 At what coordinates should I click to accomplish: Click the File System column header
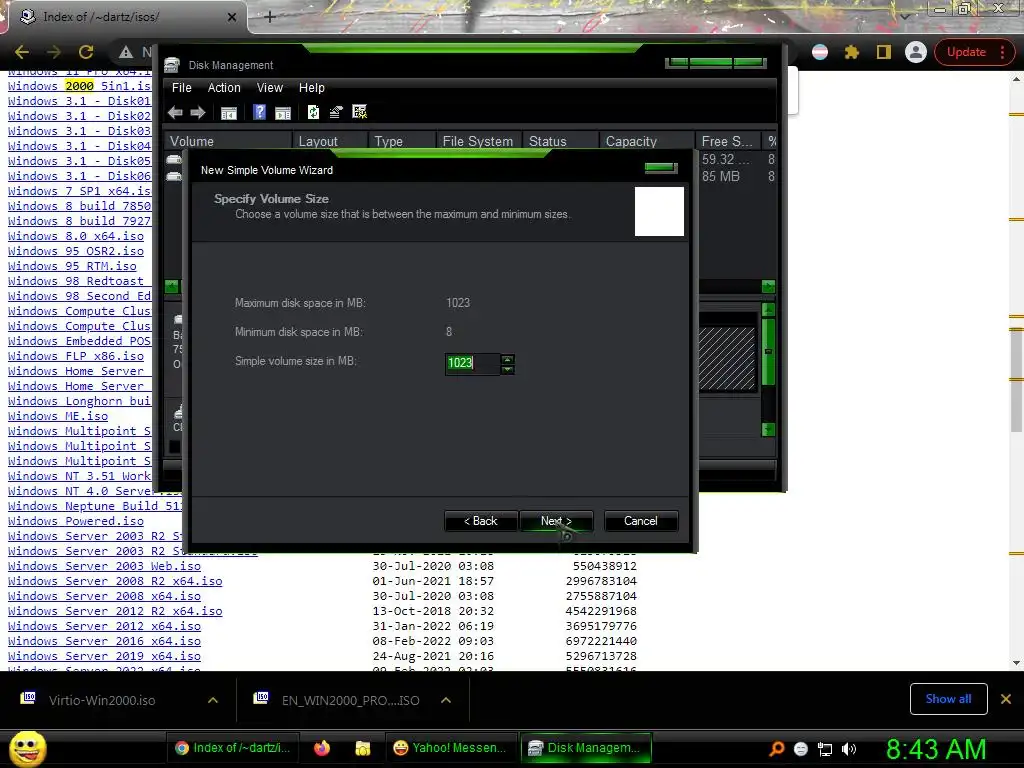click(478, 141)
